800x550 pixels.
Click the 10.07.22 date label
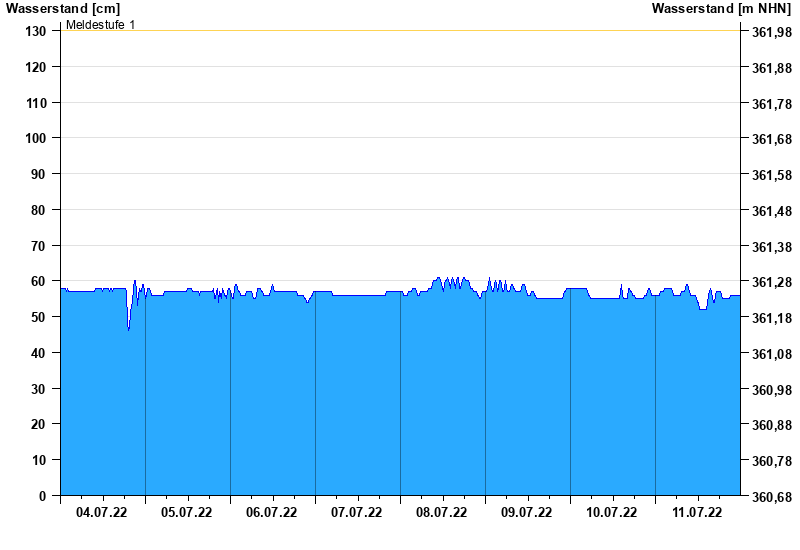pyautogui.click(x=611, y=512)
